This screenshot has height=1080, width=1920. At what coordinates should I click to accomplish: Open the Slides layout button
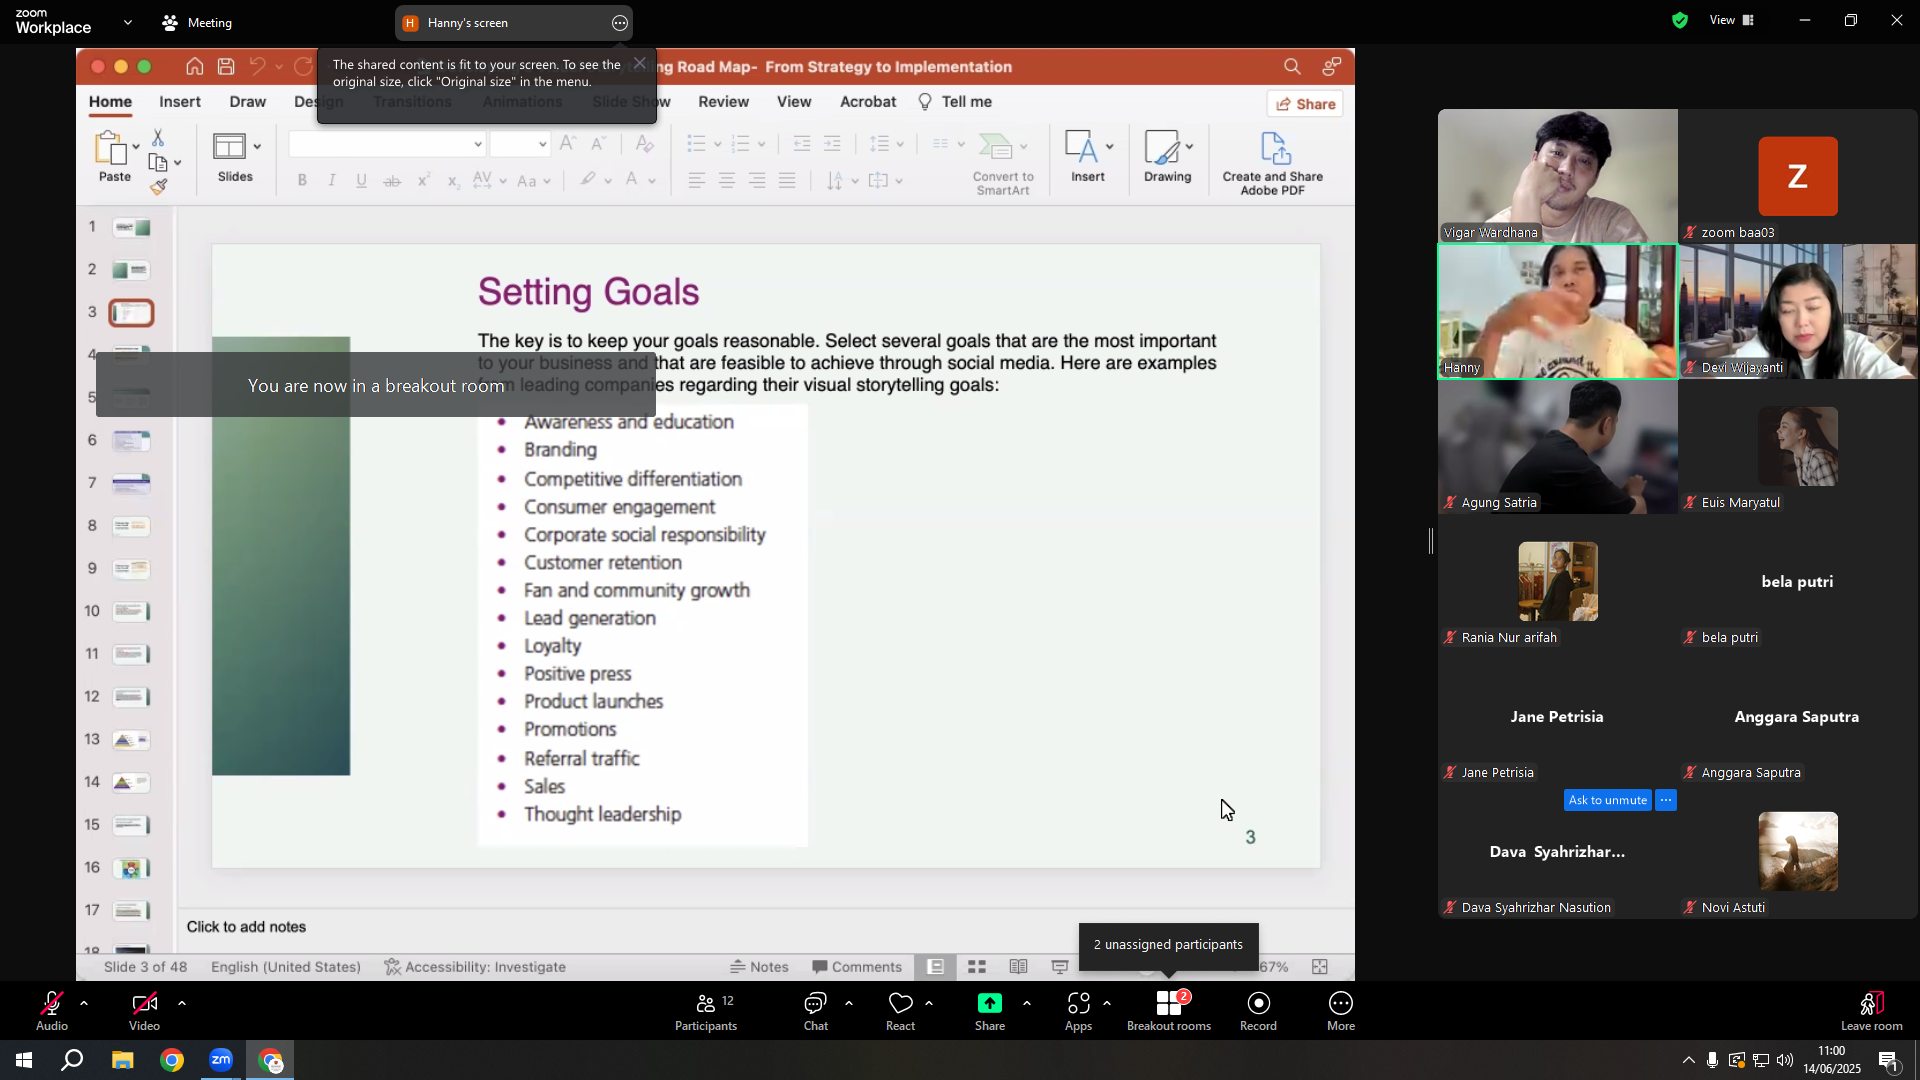[235, 158]
